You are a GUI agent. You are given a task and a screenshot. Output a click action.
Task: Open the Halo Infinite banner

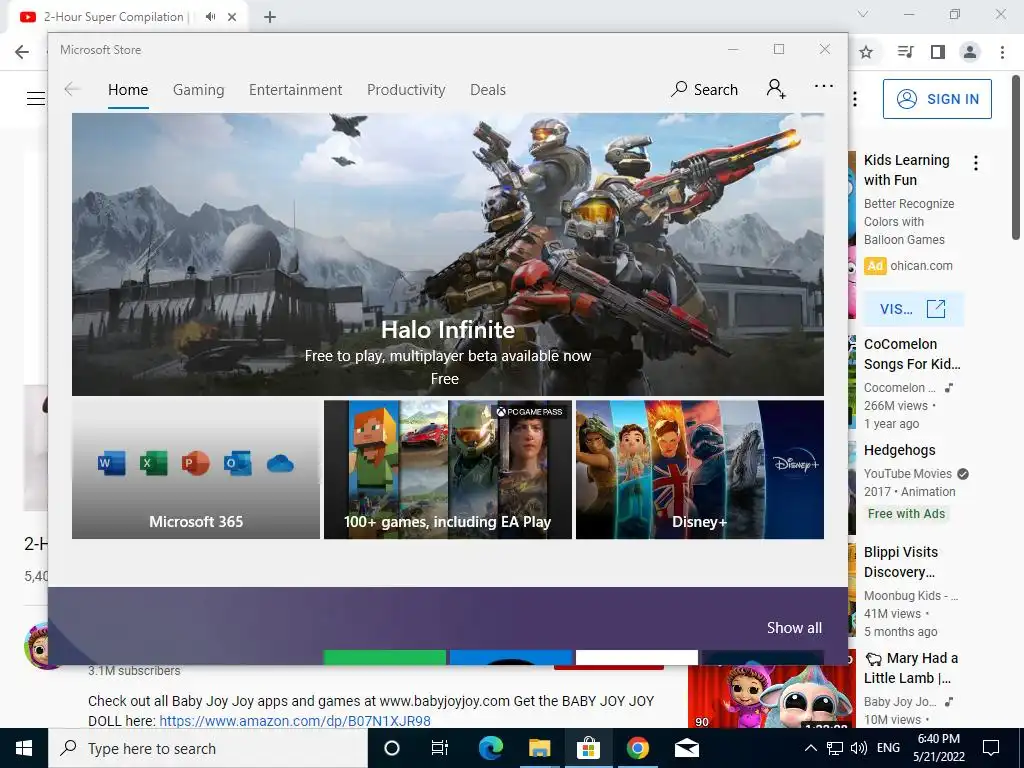pyautogui.click(x=447, y=254)
